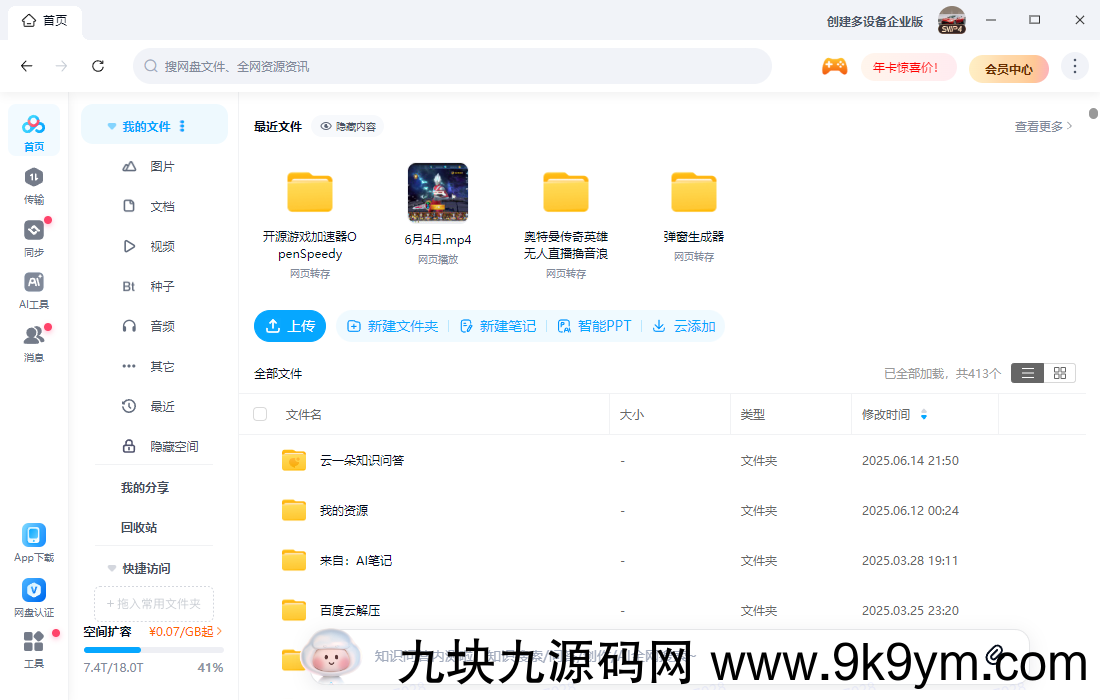Open the 工具 tools sidebar icon

[x=34, y=649]
